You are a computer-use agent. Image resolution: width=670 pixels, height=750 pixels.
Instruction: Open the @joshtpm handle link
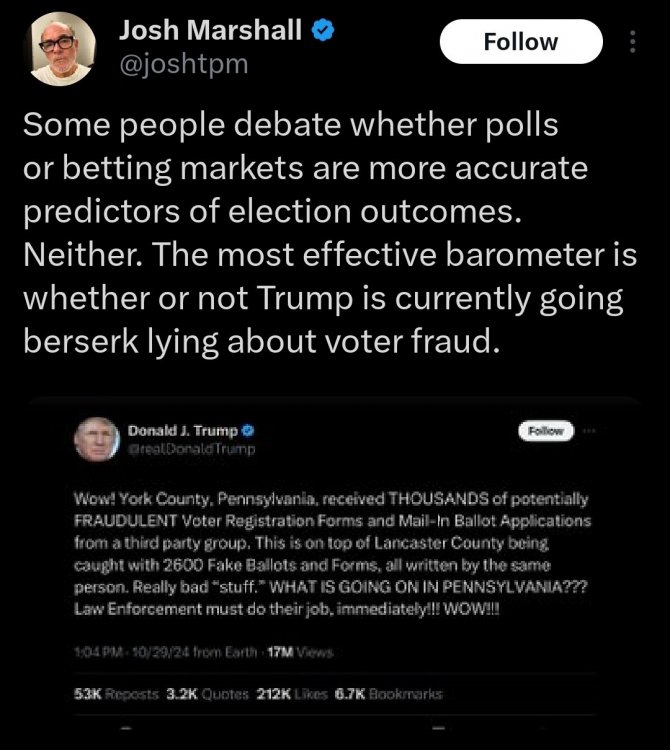[x=183, y=64]
